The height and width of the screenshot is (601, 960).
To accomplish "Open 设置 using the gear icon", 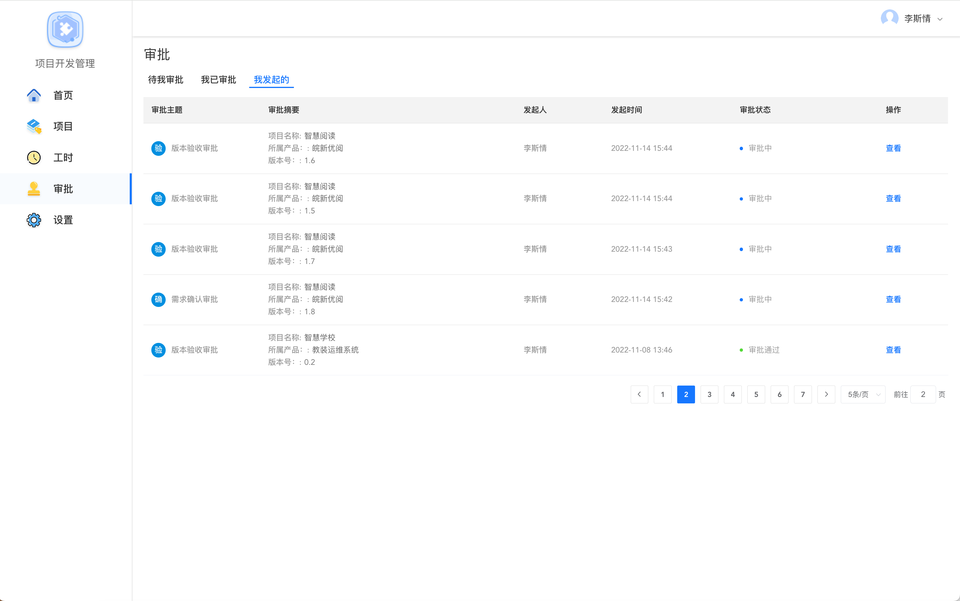I will tap(34, 220).
